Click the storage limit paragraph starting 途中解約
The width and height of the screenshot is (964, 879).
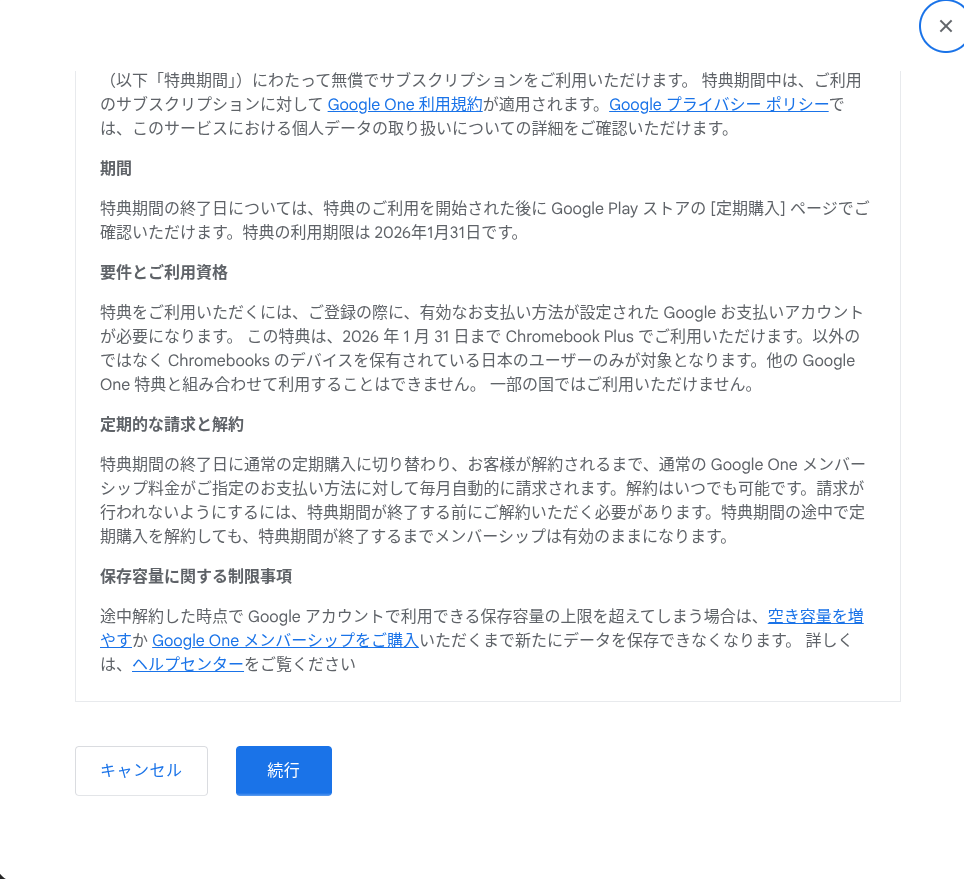[x=483, y=641]
